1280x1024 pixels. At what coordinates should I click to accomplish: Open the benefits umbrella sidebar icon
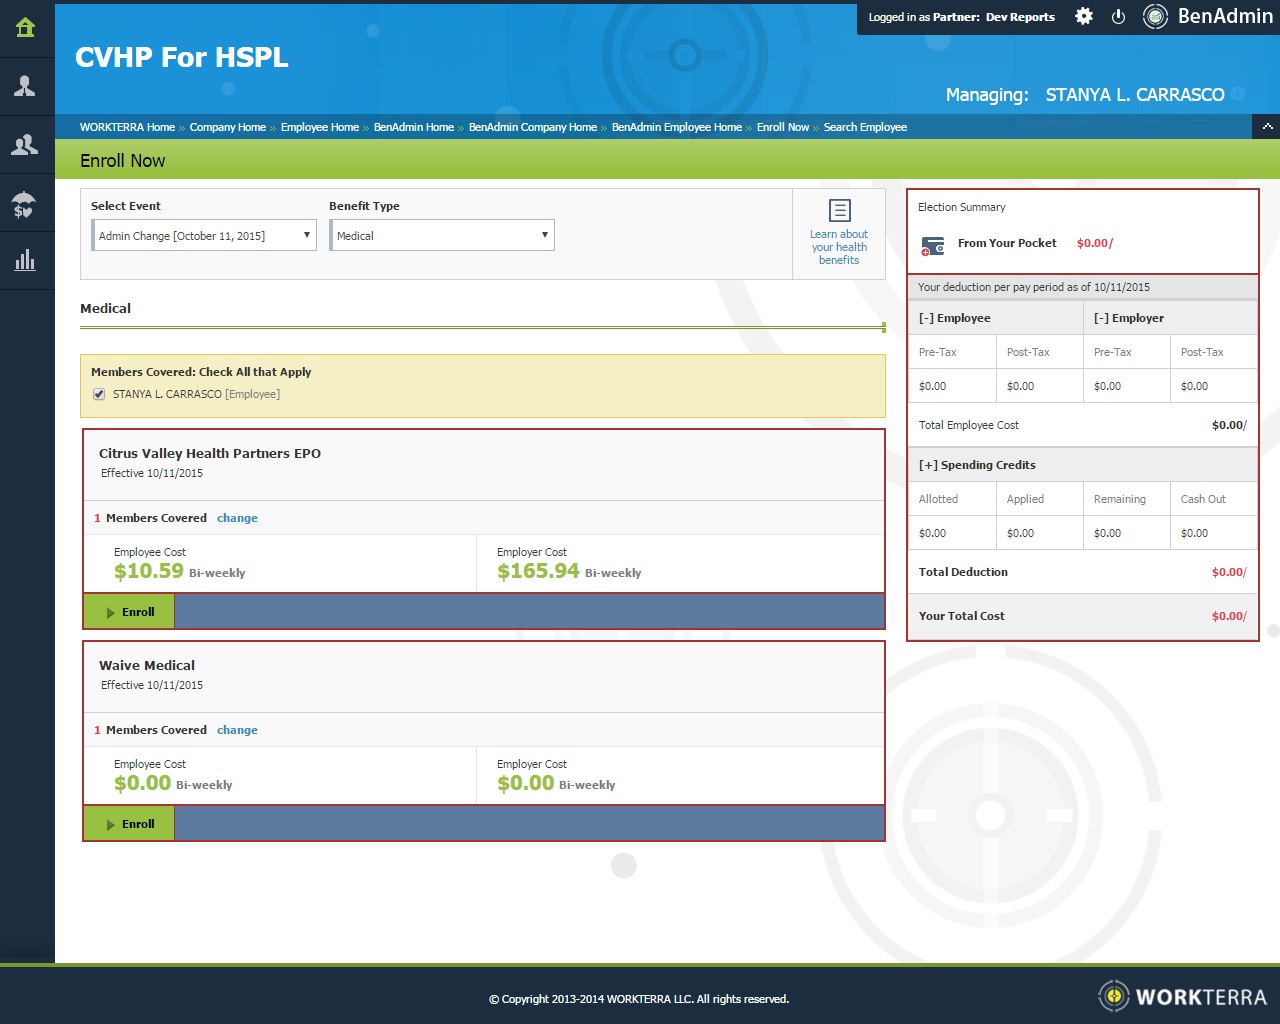[x=25, y=204]
